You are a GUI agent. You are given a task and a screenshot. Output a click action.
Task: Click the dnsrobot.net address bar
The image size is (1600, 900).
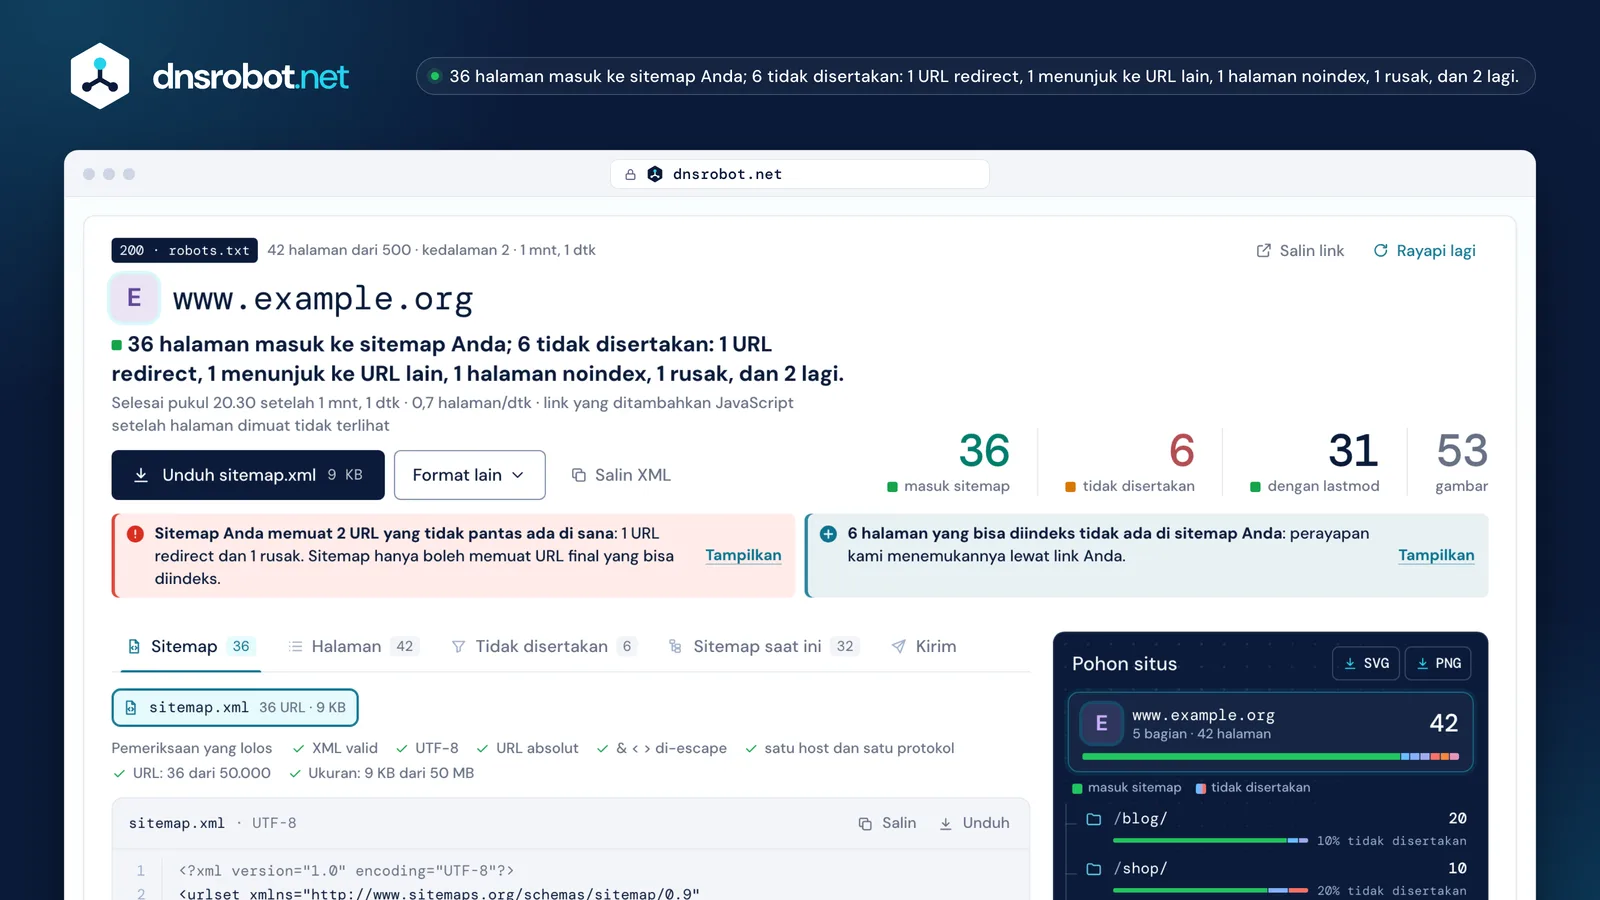(x=800, y=174)
